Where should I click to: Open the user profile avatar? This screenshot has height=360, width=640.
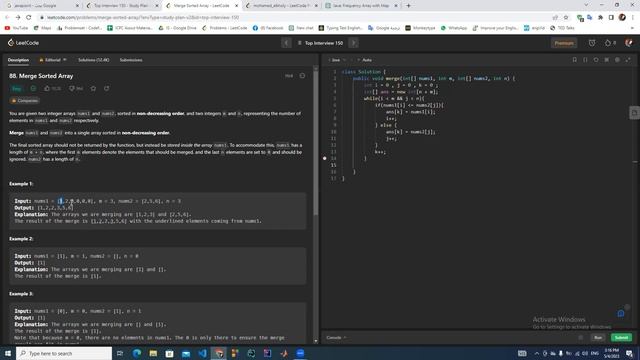(629, 43)
